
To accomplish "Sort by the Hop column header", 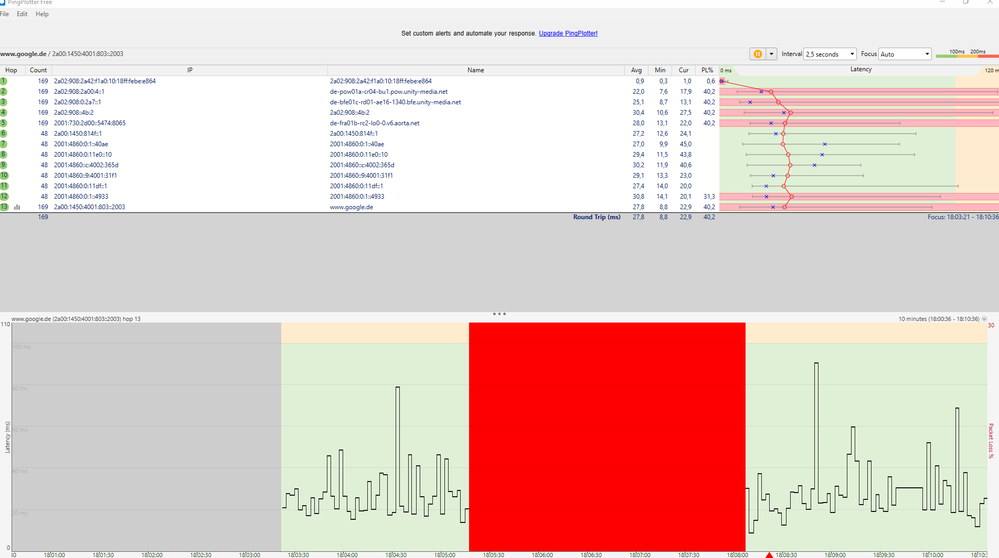I will tap(11, 70).
